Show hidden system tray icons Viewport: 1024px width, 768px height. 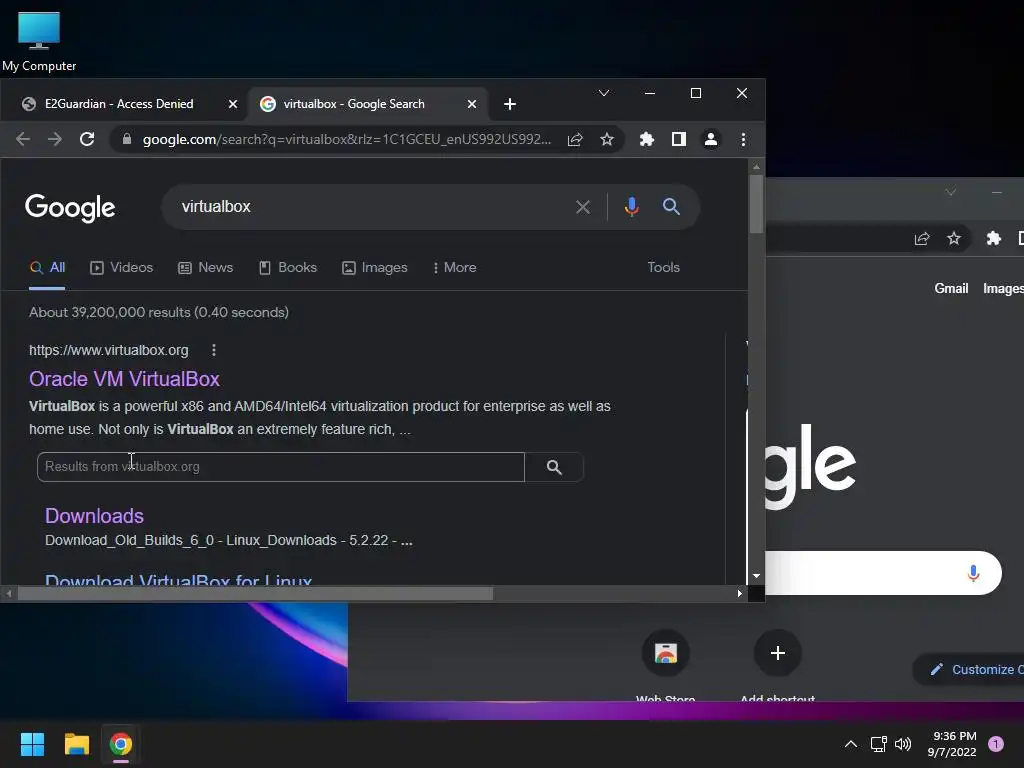click(851, 744)
